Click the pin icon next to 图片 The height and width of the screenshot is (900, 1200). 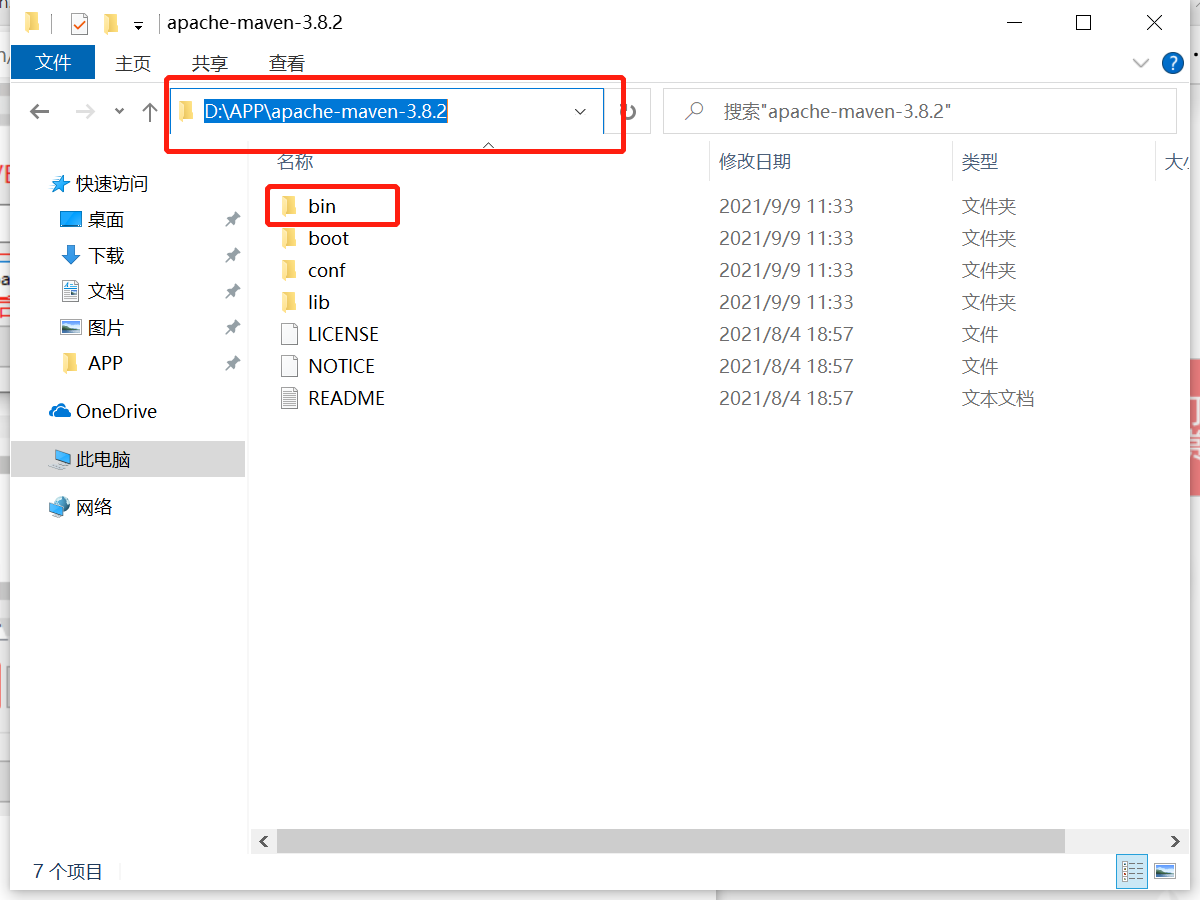(232, 328)
